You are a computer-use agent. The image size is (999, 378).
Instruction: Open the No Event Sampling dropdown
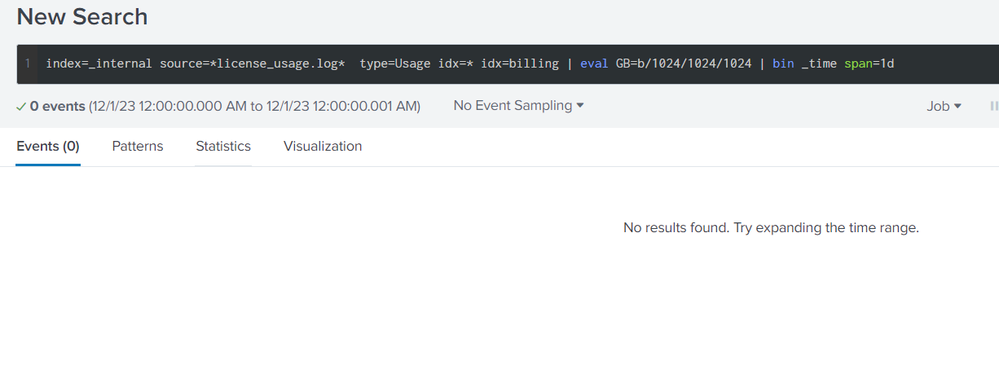point(518,106)
